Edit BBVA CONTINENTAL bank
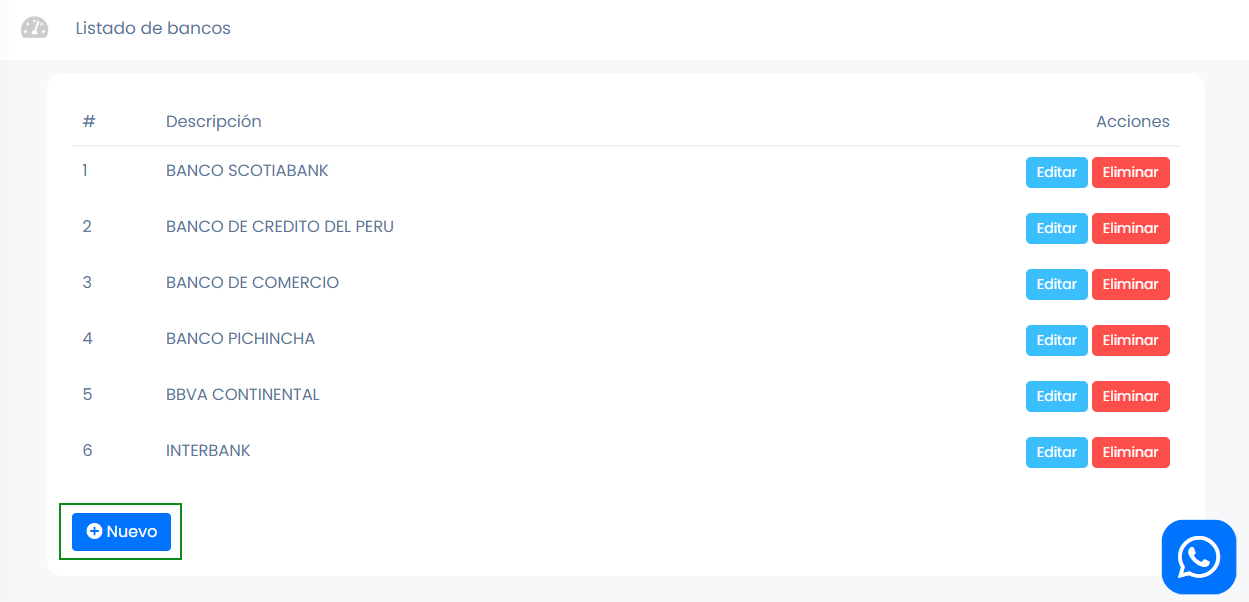1249x602 pixels. point(1056,396)
